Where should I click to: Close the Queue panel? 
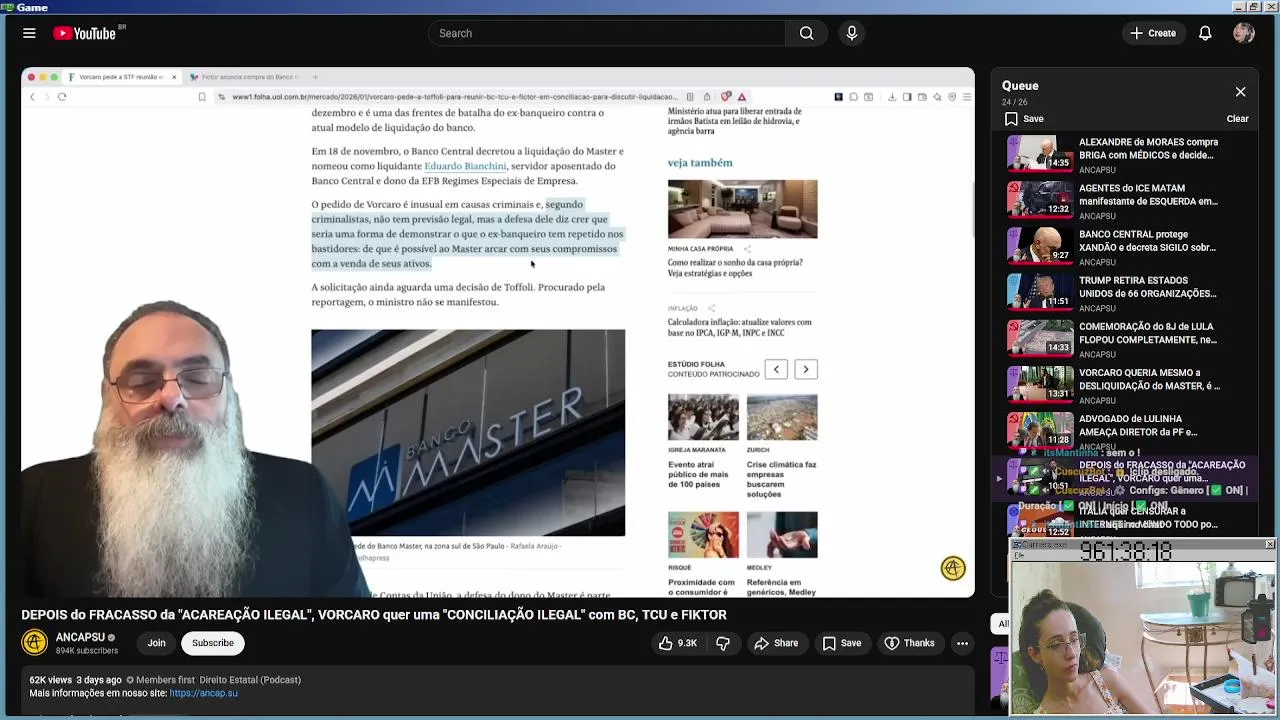pyautogui.click(x=1240, y=92)
